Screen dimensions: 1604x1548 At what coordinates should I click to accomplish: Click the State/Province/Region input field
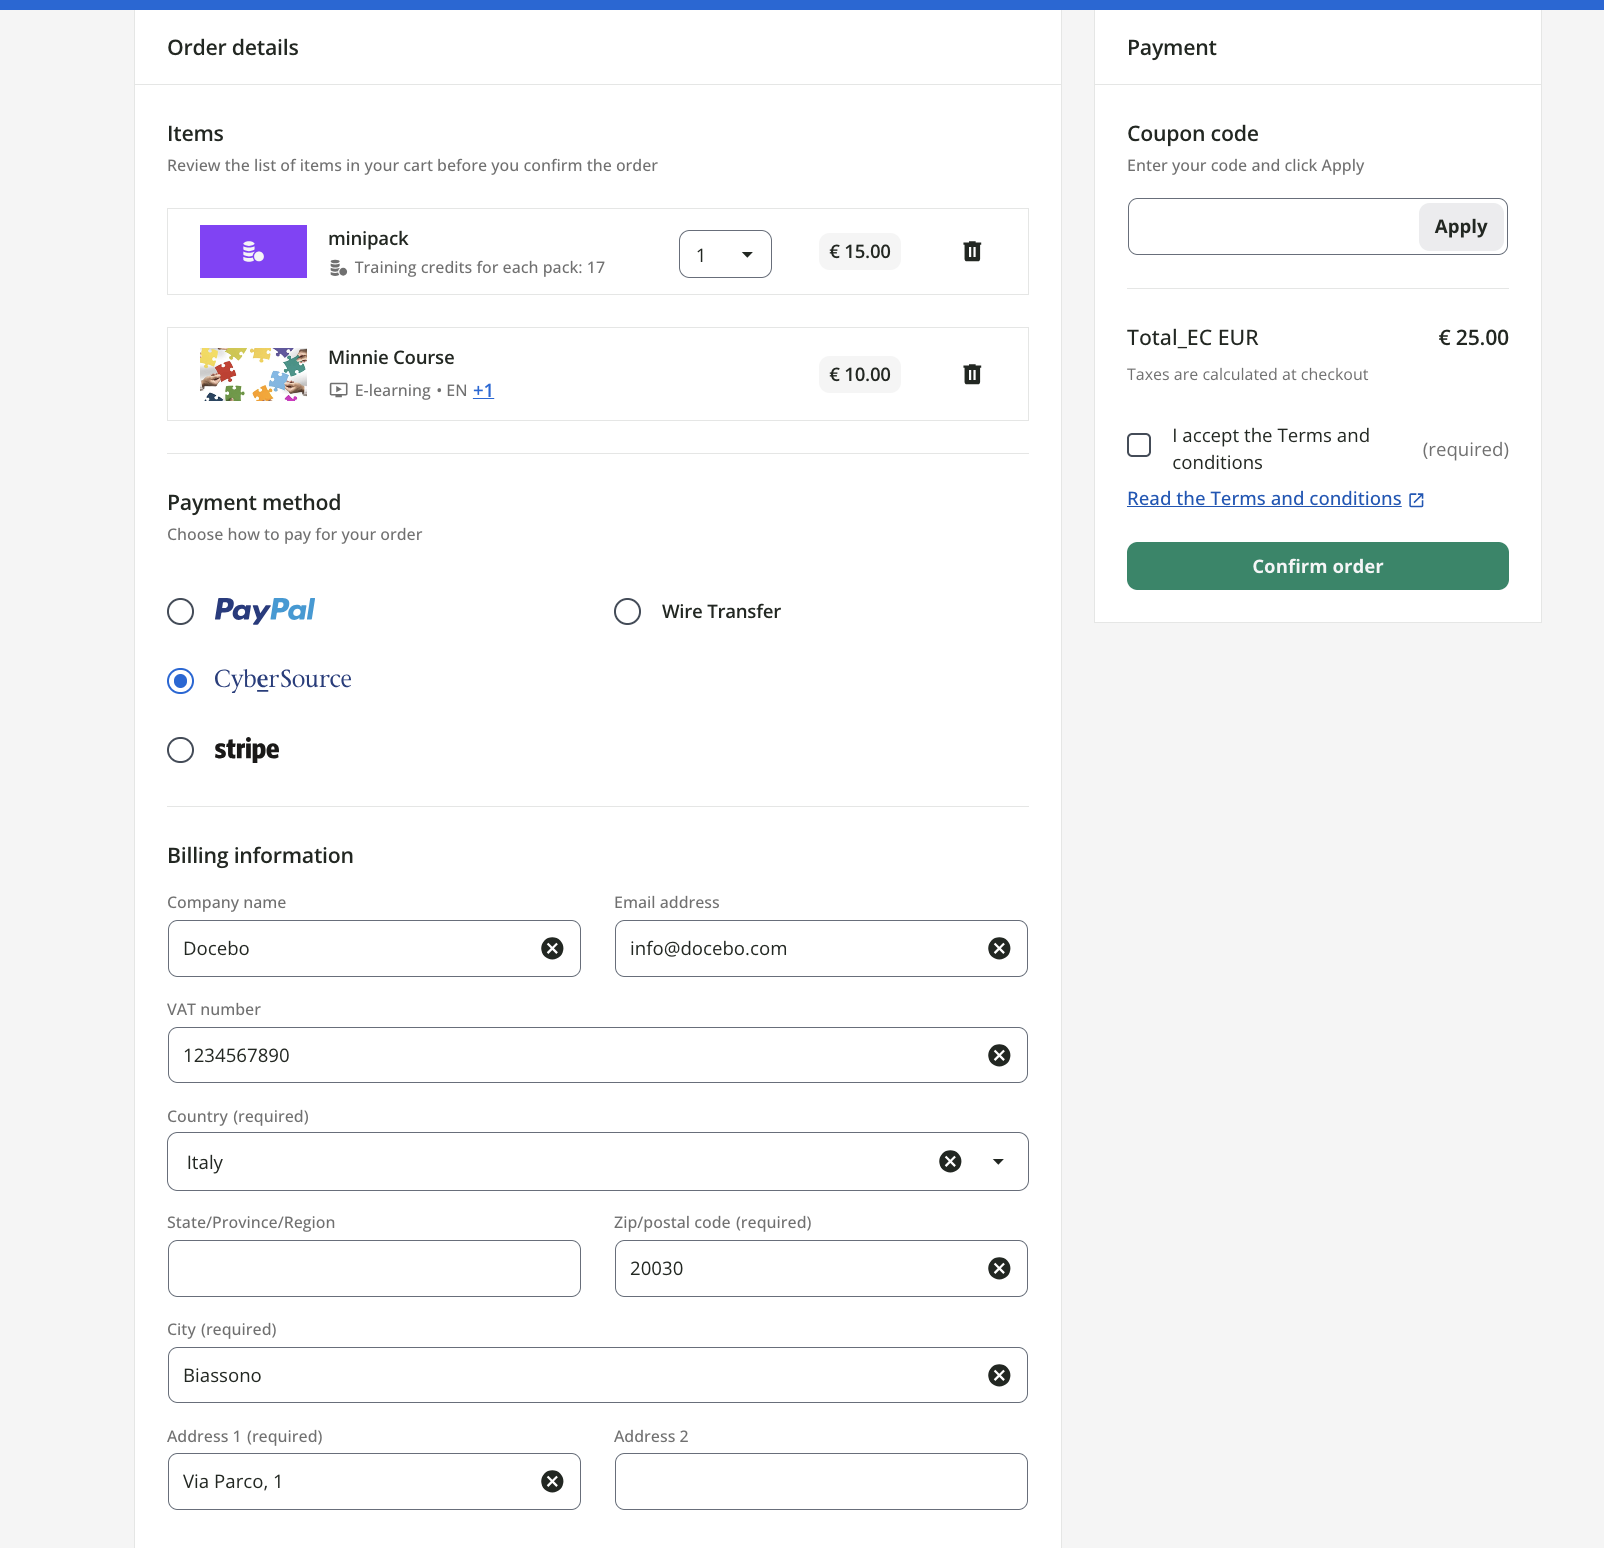pyautogui.click(x=374, y=1268)
